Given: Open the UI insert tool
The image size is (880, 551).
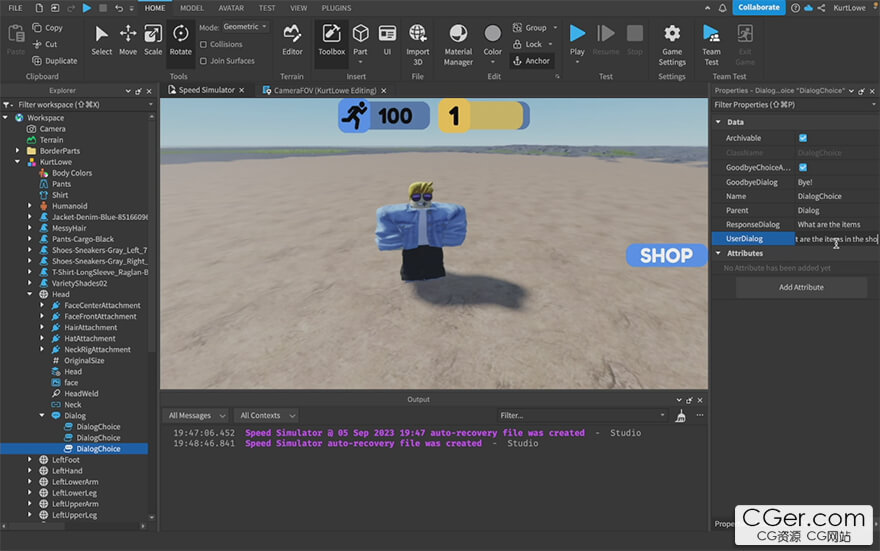Looking at the screenshot, I should pos(387,40).
